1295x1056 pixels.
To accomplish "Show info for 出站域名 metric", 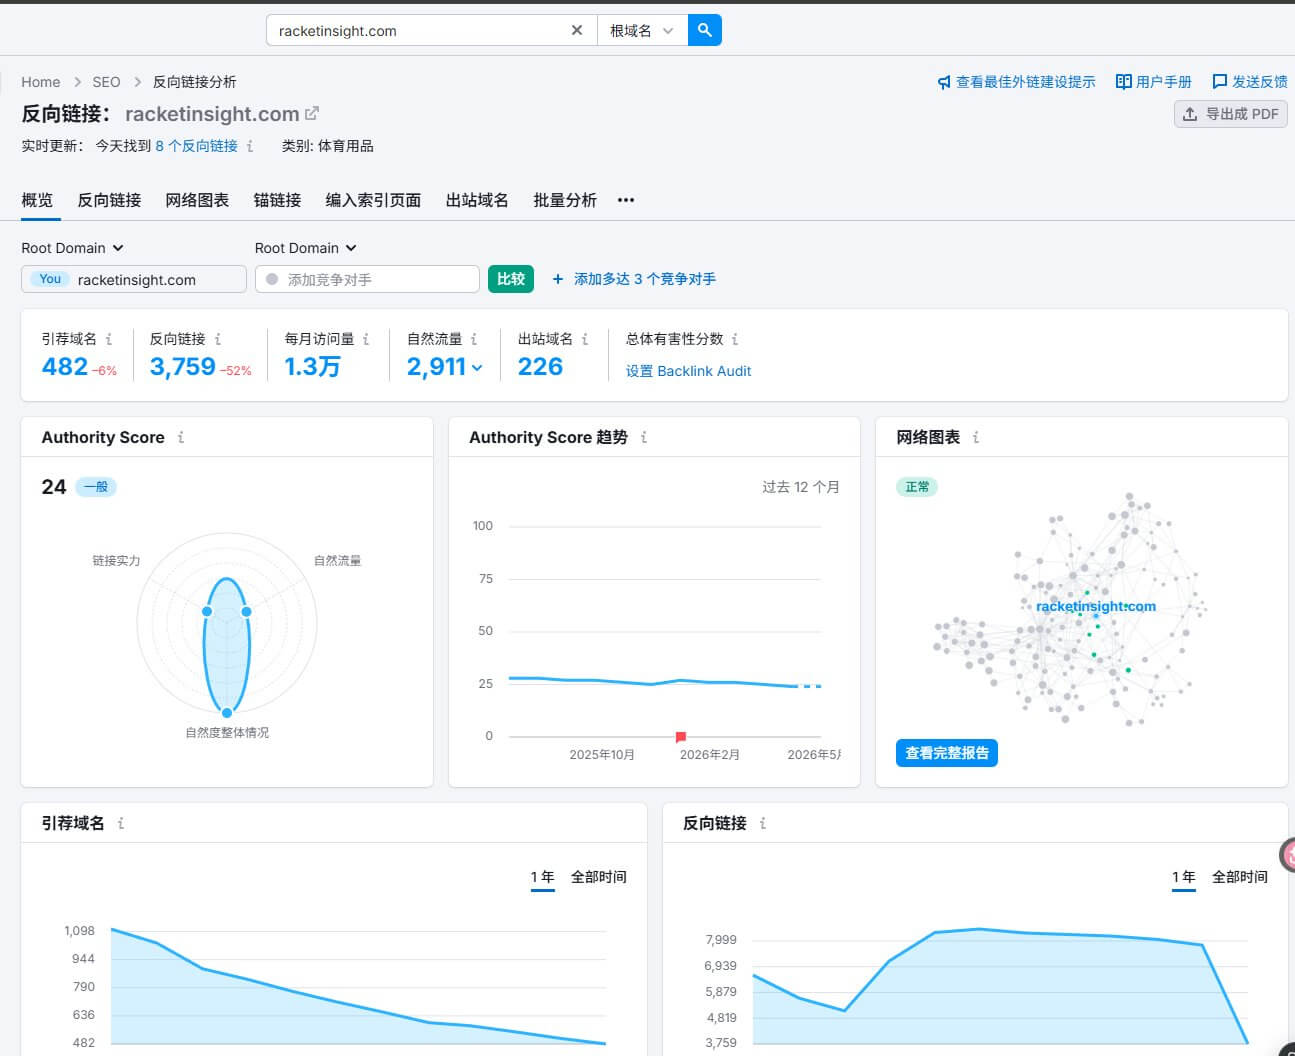I will pyautogui.click(x=585, y=339).
